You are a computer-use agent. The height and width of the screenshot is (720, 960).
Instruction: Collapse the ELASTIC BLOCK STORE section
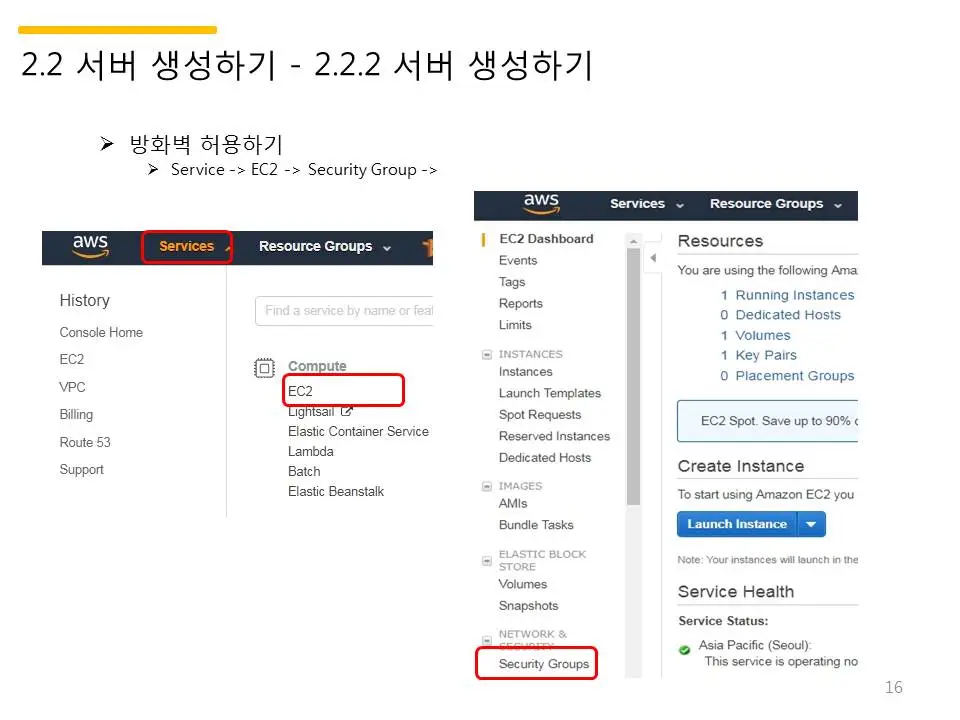[487, 561]
